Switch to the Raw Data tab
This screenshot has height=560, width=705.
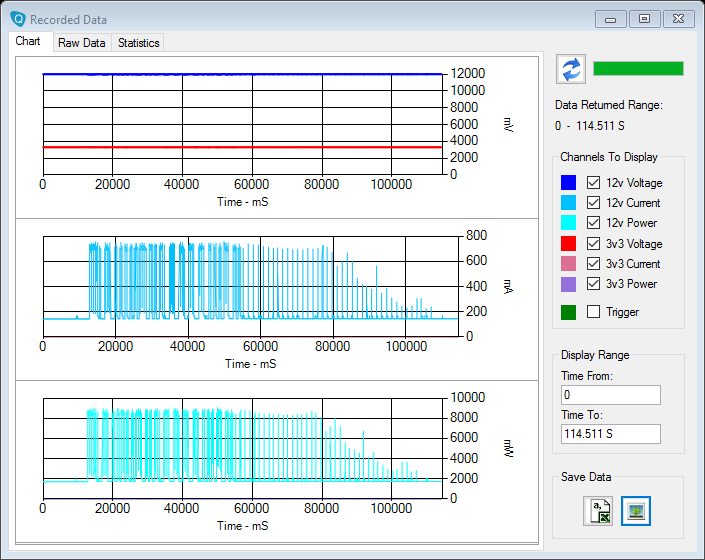tap(81, 43)
